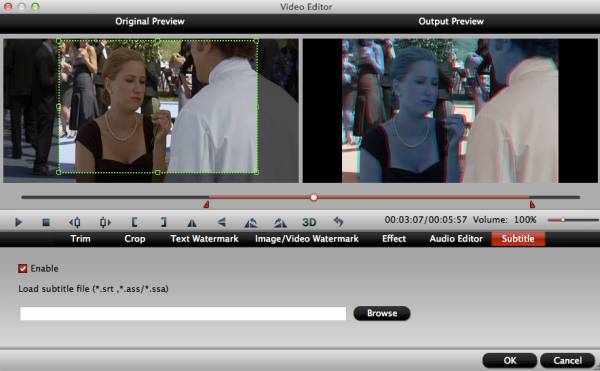The height and width of the screenshot is (371, 600).
Task: Click the timecode 00:03:07/00:05:57
Action: [426, 220]
